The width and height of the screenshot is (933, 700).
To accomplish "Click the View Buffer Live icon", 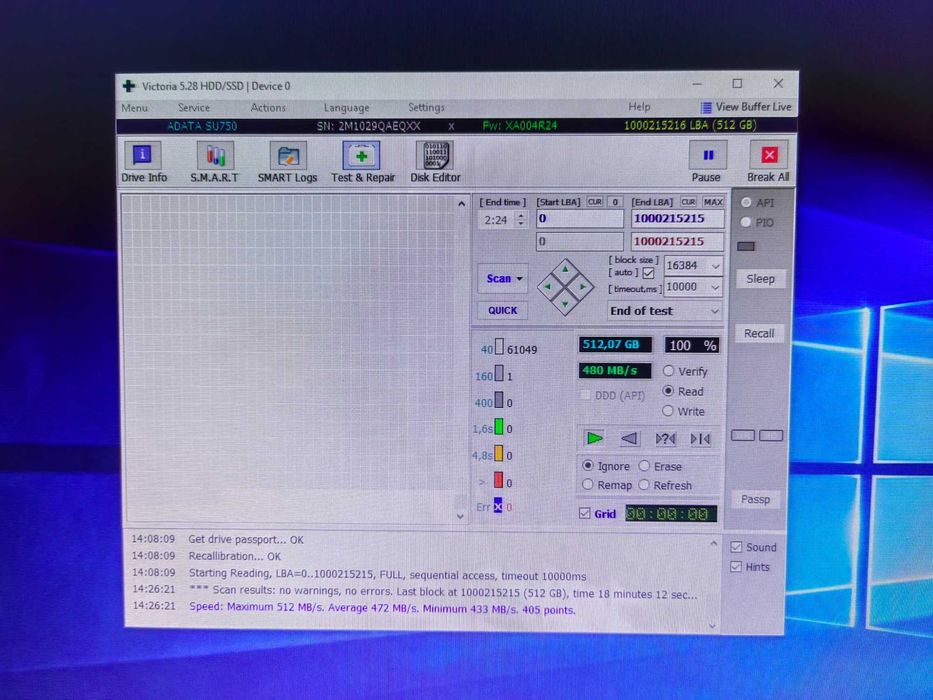I will (x=706, y=107).
